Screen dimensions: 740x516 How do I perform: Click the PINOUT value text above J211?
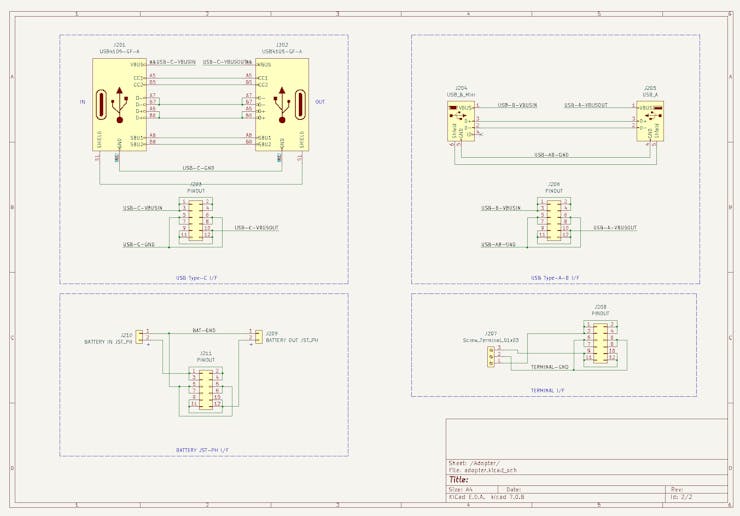click(206, 360)
